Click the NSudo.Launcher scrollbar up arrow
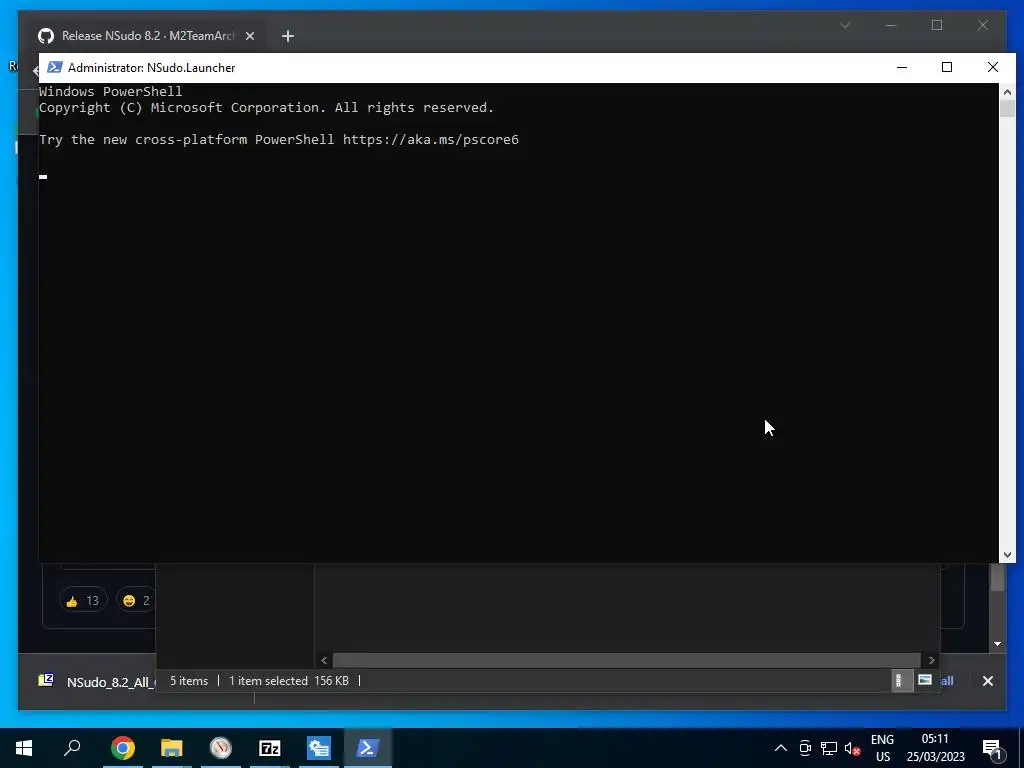The image size is (1024, 768). pyautogui.click(x=1007, y=92)
